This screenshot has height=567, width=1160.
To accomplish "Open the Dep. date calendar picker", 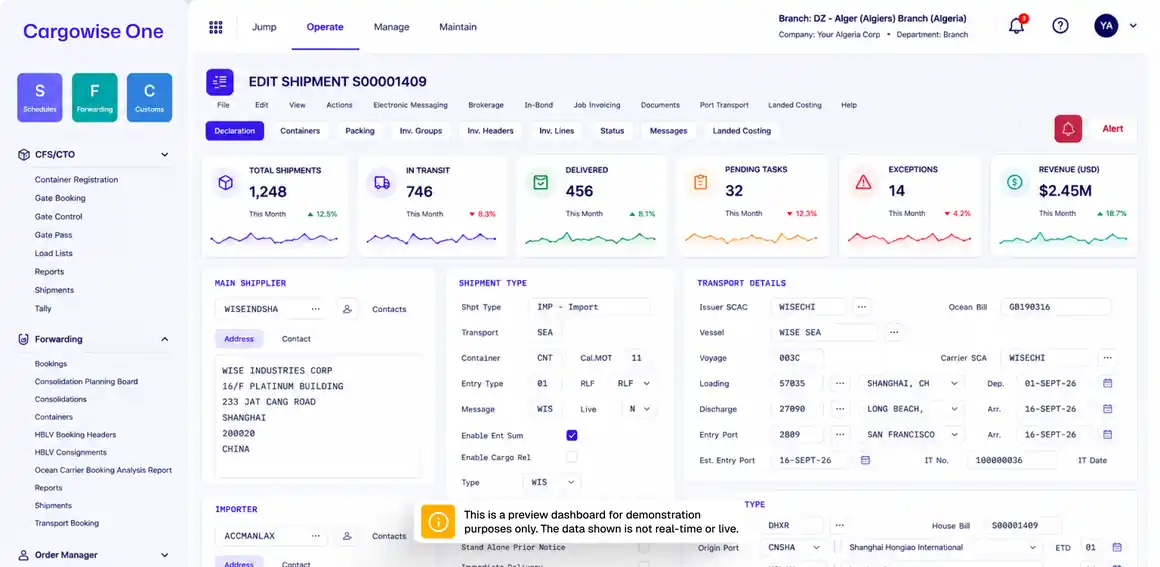I will pos(1107,383).
